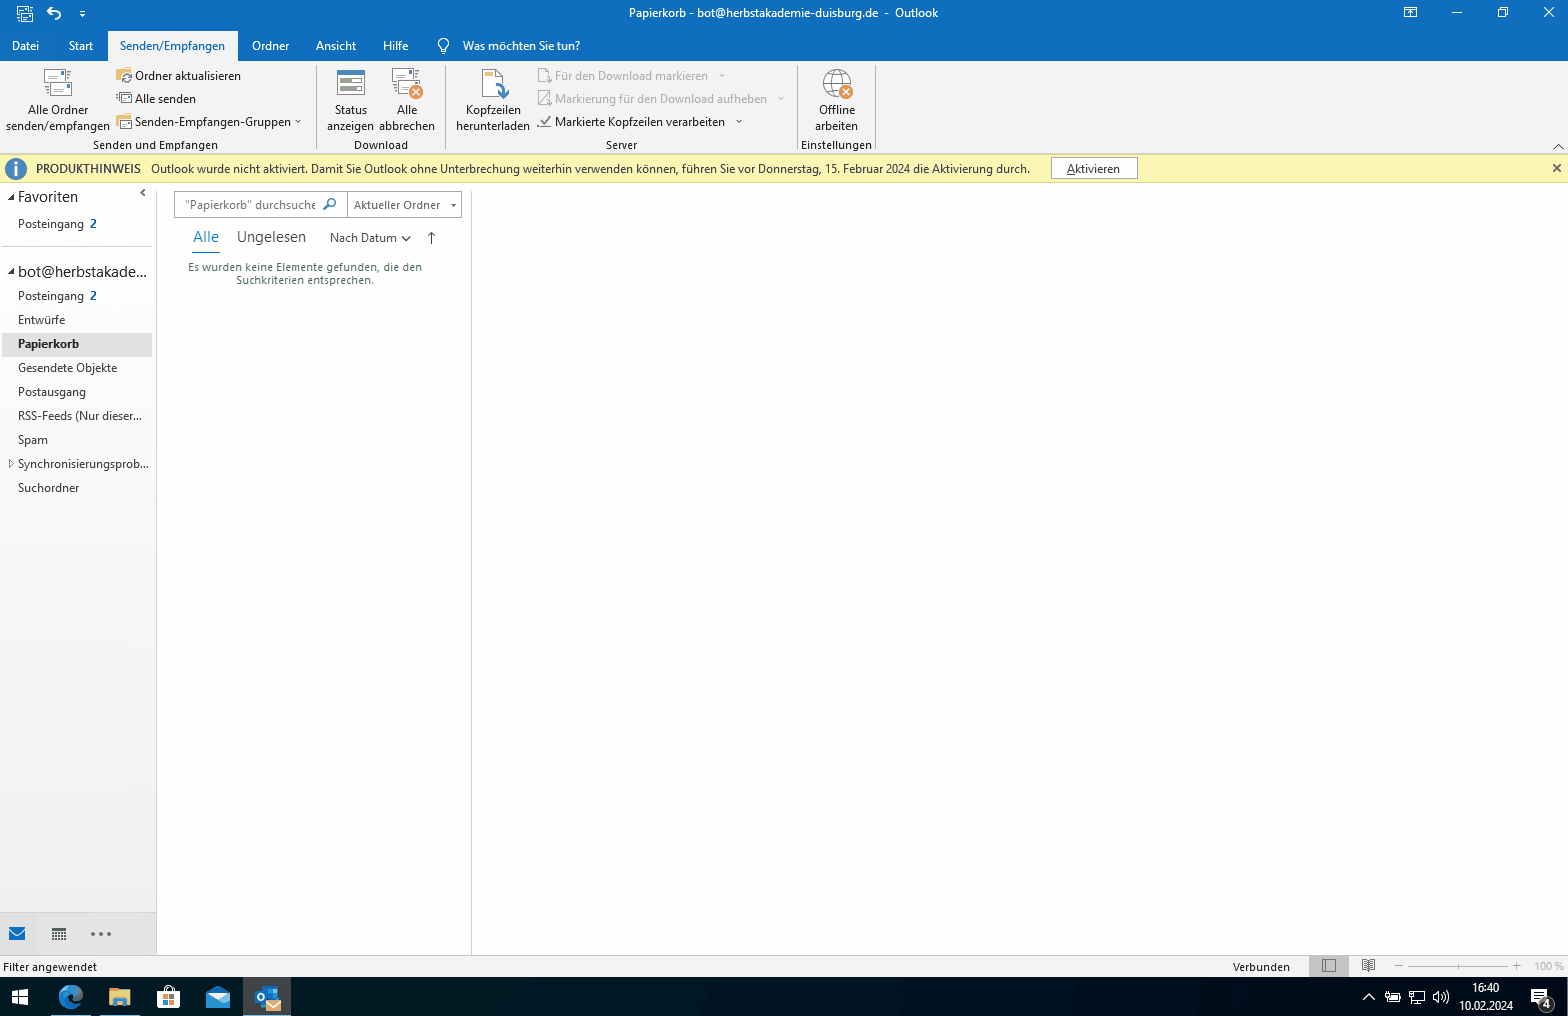Open Markierte Kopfzeilen verarbeiten dropdown

coord(739,122)
